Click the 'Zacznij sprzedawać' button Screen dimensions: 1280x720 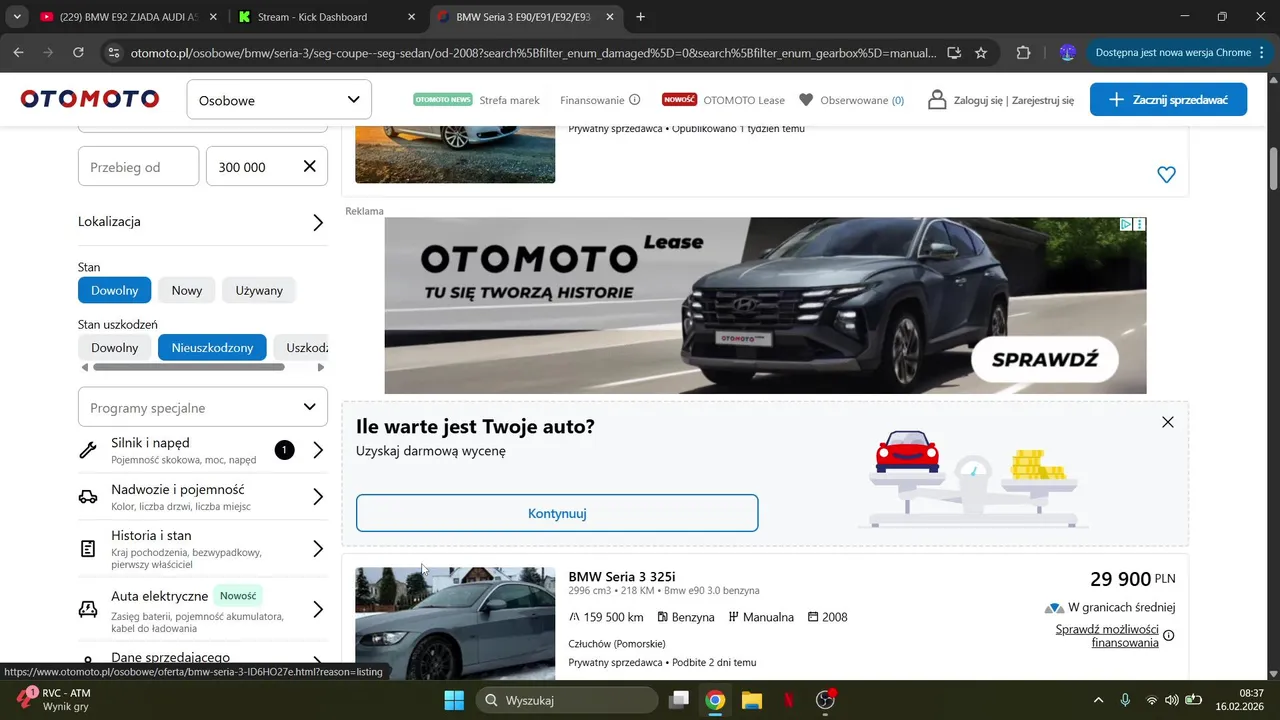(1168, 100)
